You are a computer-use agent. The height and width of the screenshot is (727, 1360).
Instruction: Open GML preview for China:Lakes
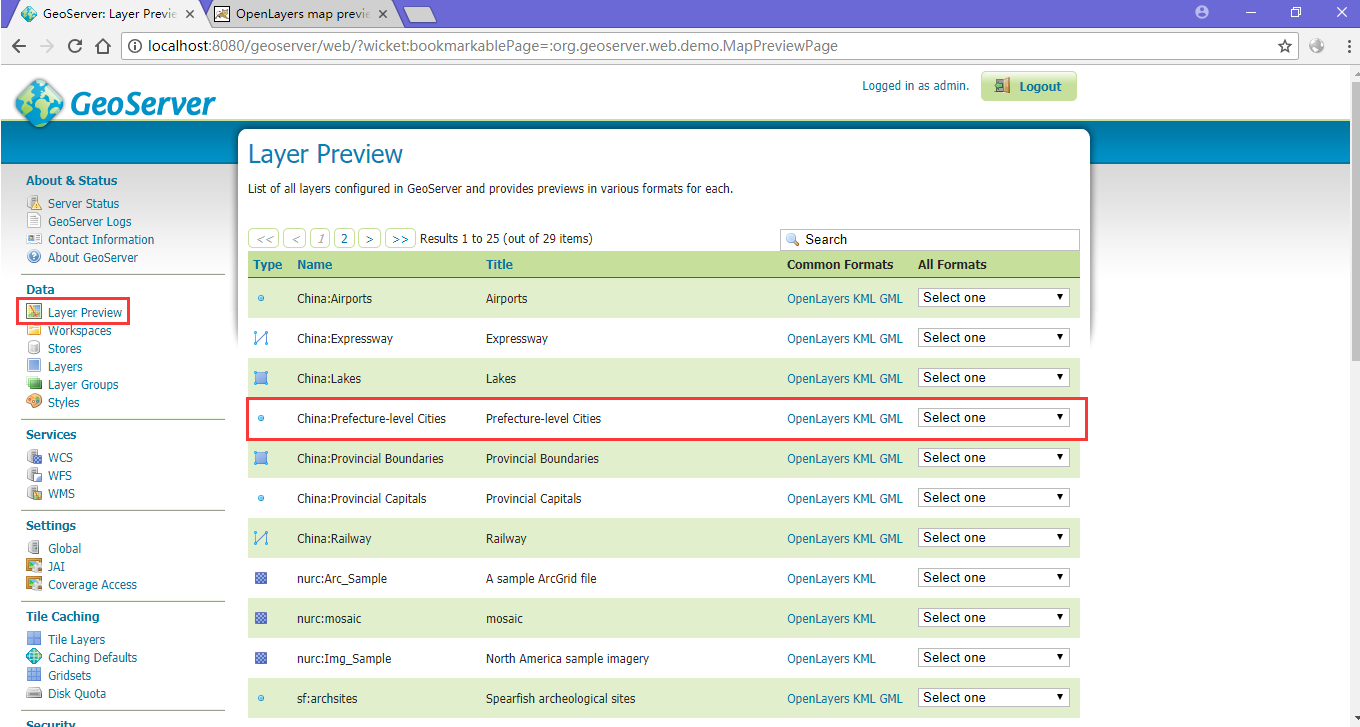pos(891,379)
